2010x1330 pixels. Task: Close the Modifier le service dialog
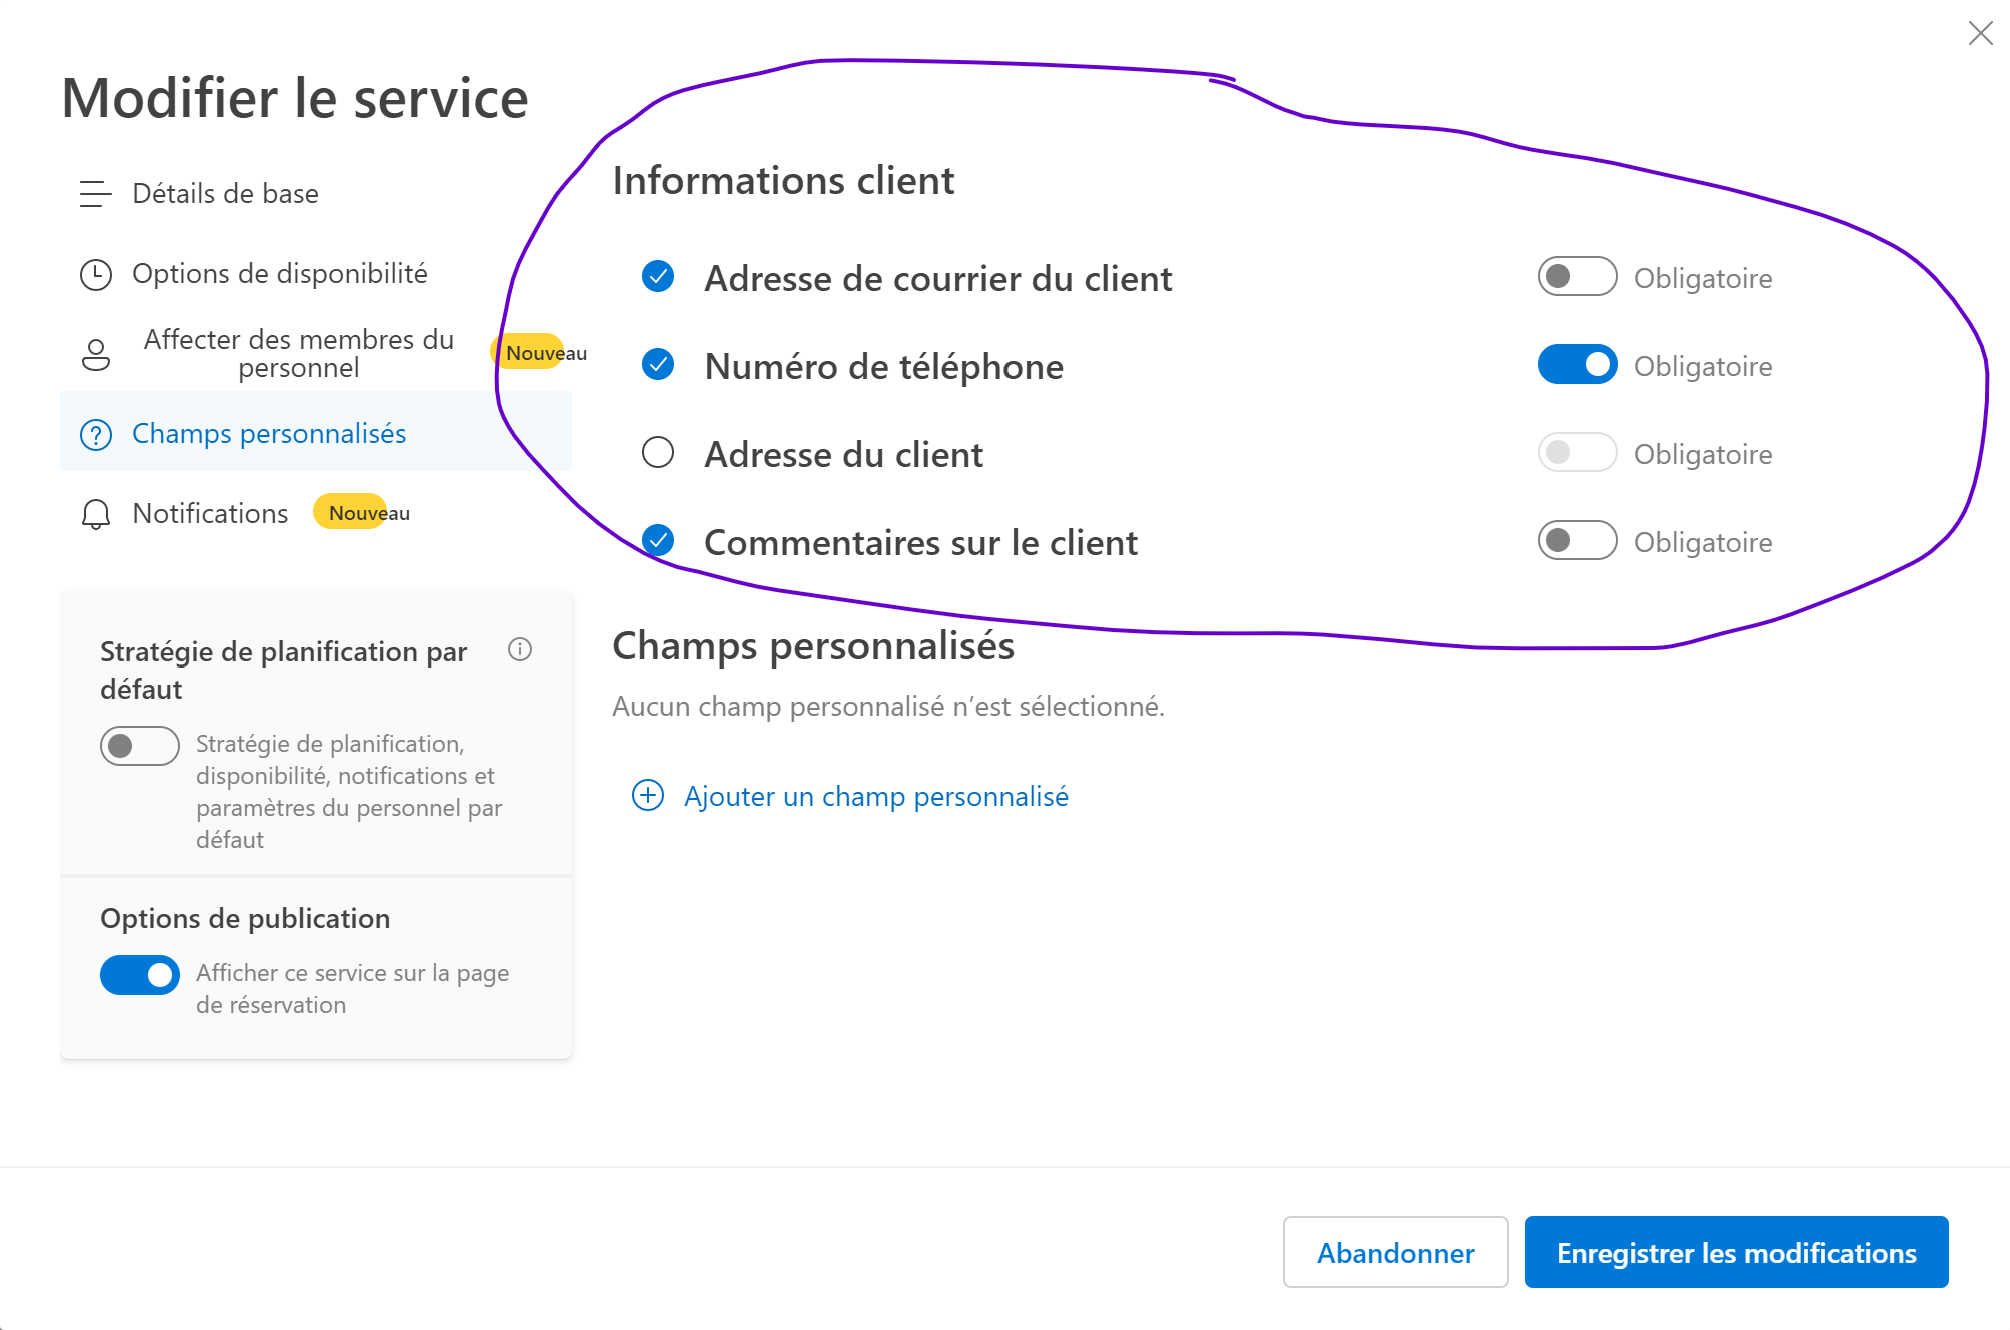pyautogui.click(x=1980, y=33)
